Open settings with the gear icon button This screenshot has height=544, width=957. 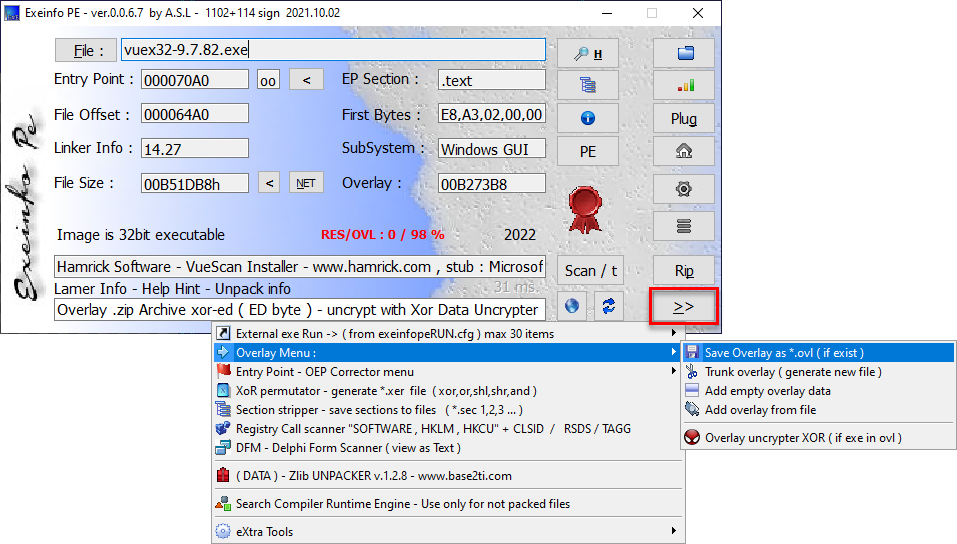(684, 189)
